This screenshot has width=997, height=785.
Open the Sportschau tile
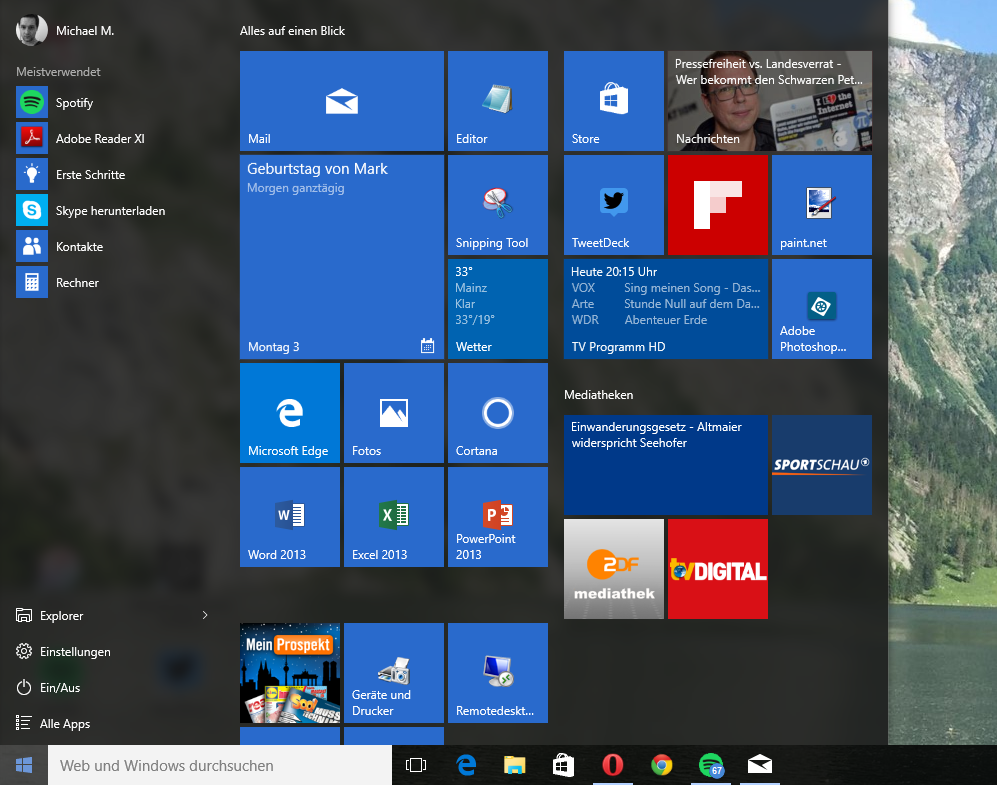coord(822,465)
